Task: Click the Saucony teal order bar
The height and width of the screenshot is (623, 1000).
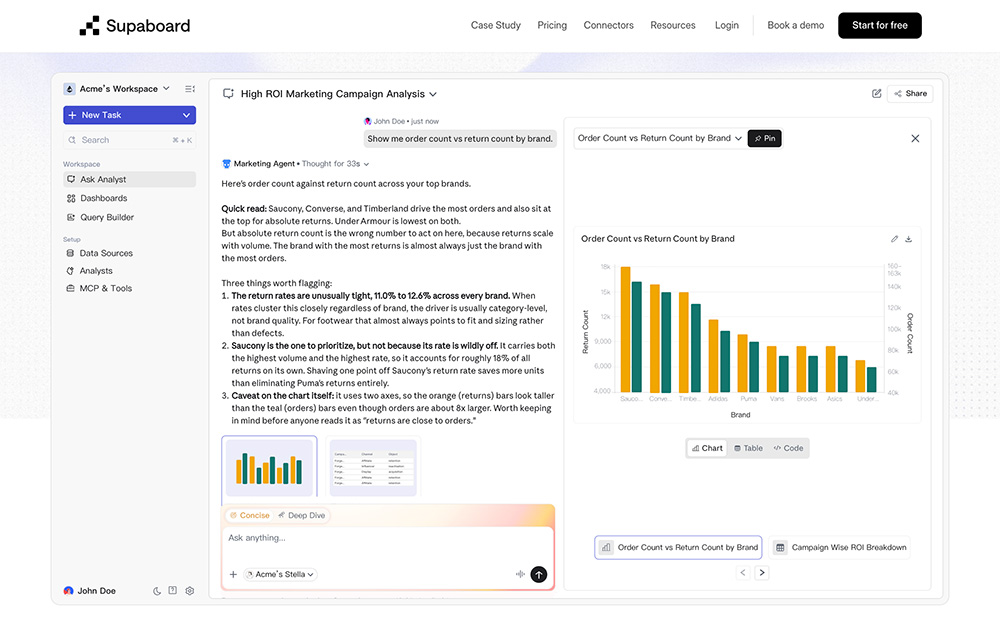Action: point(636,337)
